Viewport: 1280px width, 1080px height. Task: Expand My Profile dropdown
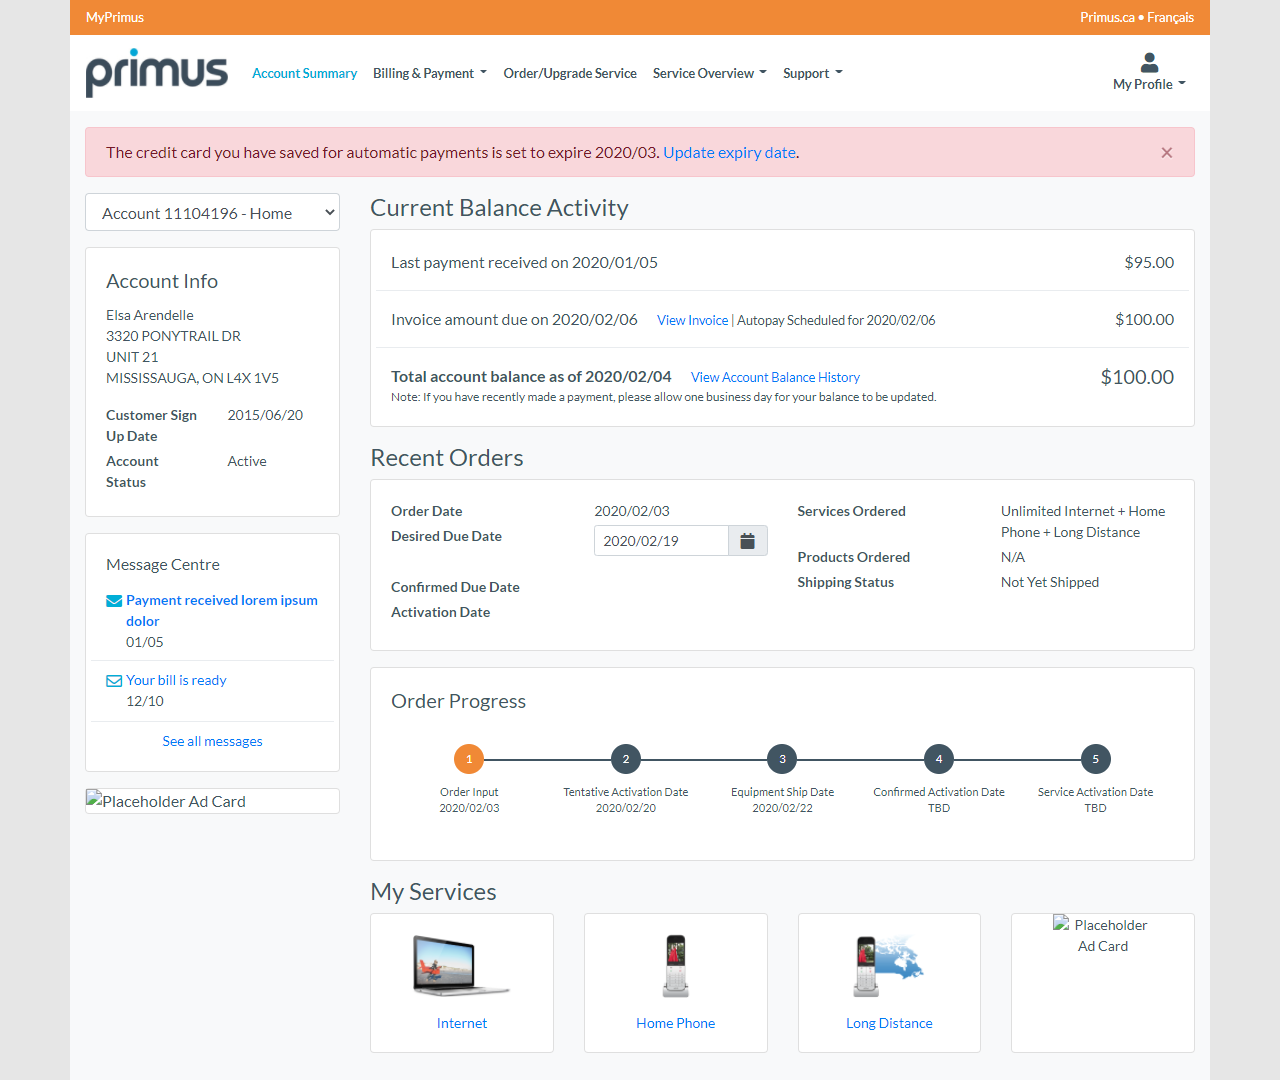(1149, 84)
